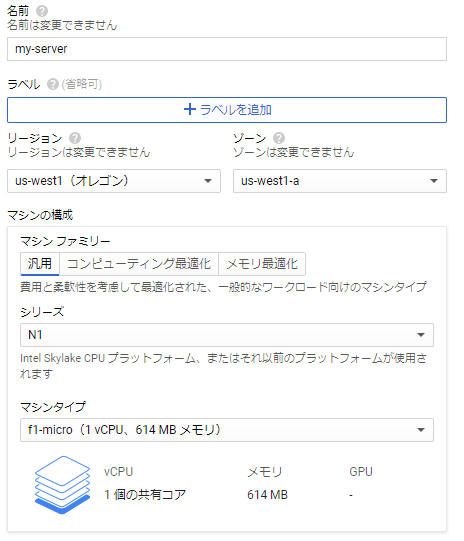Click the ゾーンは変更できません note
464x541 pixels.
pyautogui.click(x=294, y=152)
